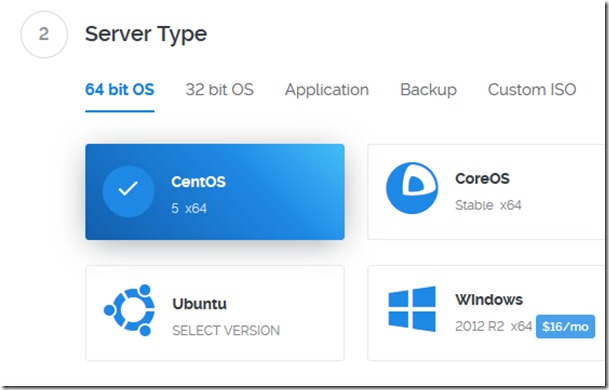Click the Ubuntu logo icon
This screenshot has width=609, height=390.
click(x=129, y=310)
